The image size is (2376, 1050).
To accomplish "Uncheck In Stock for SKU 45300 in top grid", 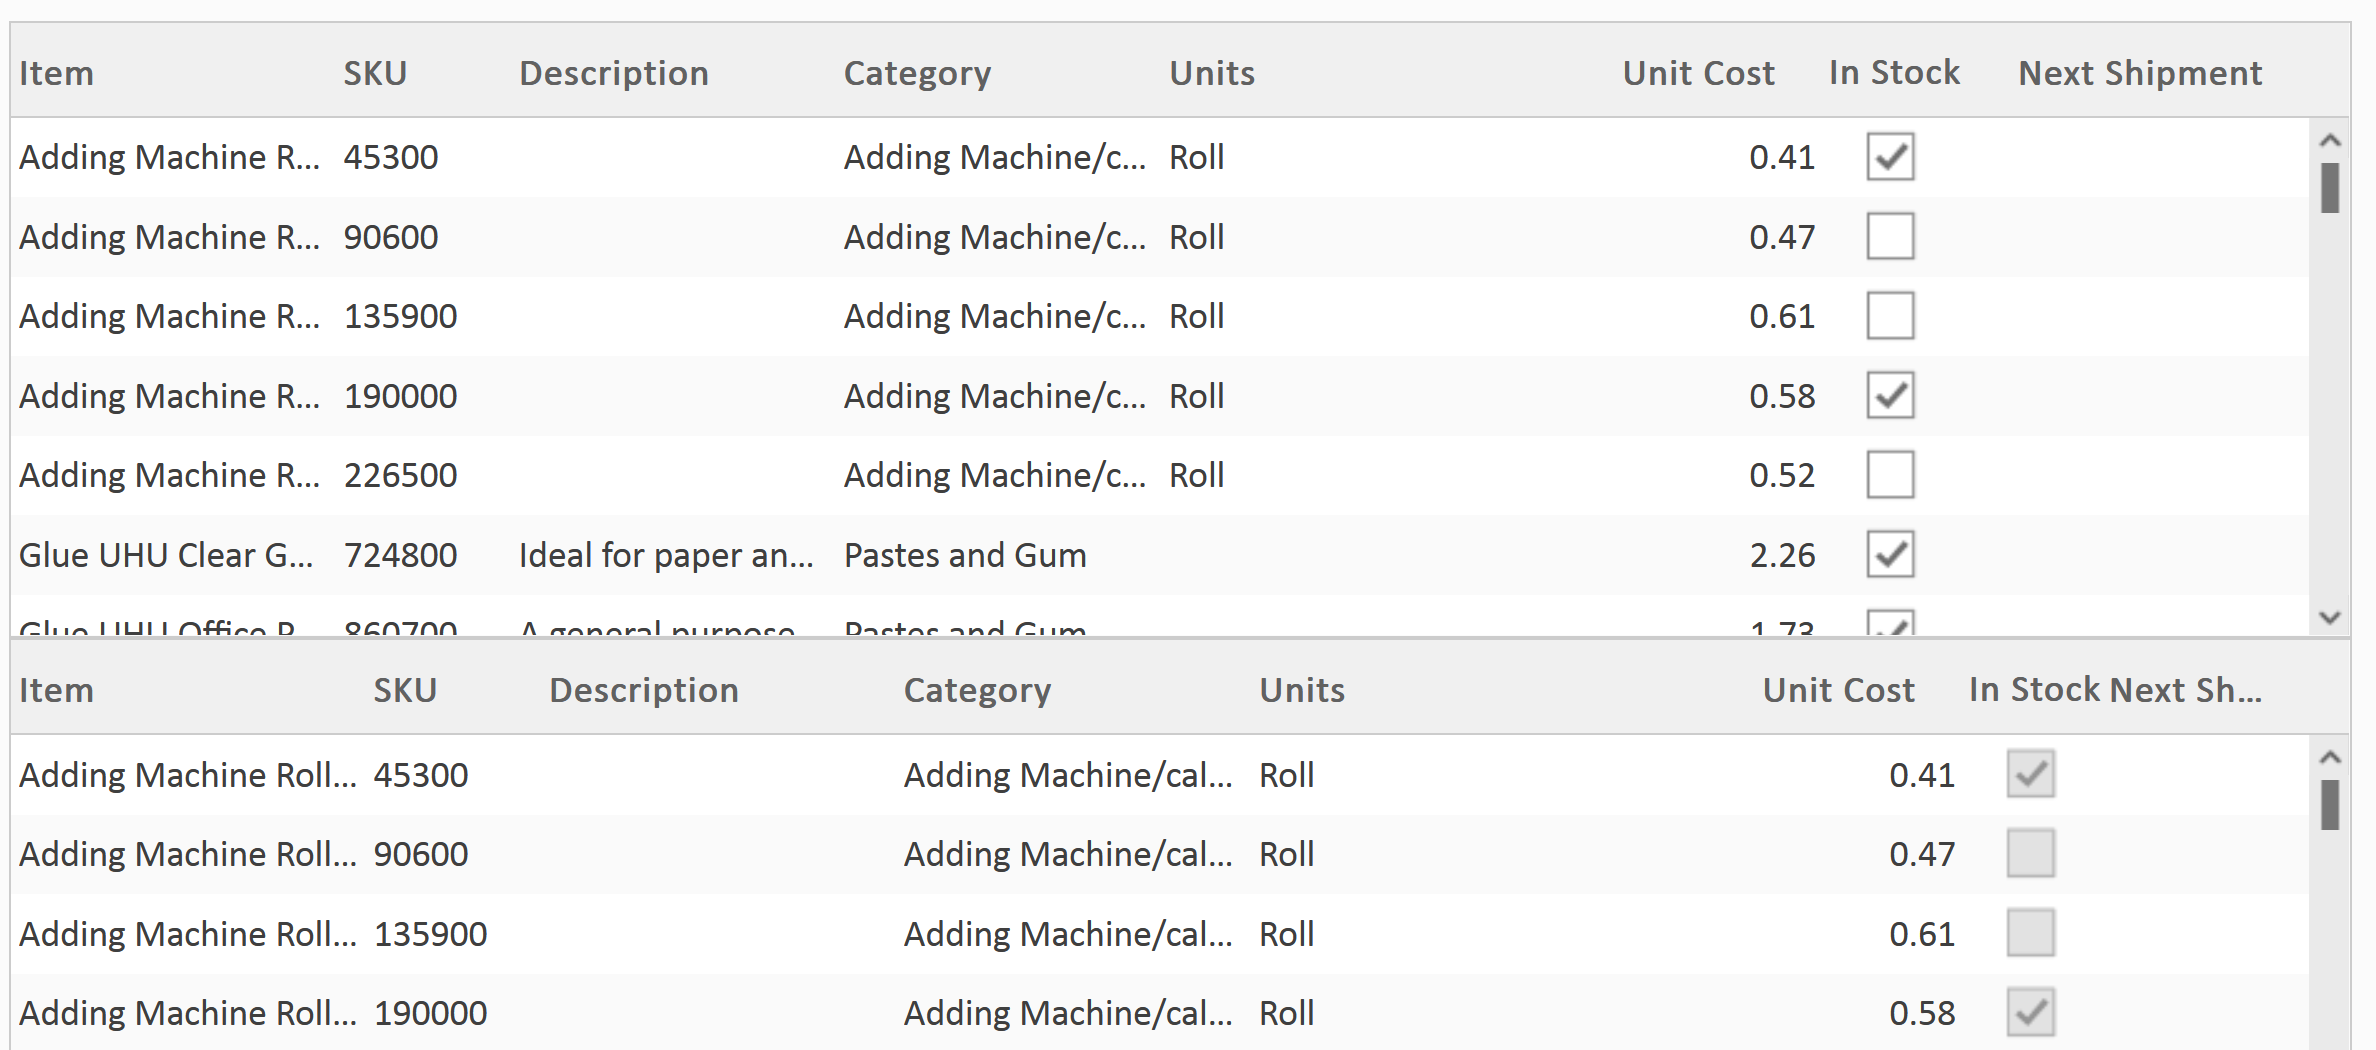I will [x=1890, y=157].
